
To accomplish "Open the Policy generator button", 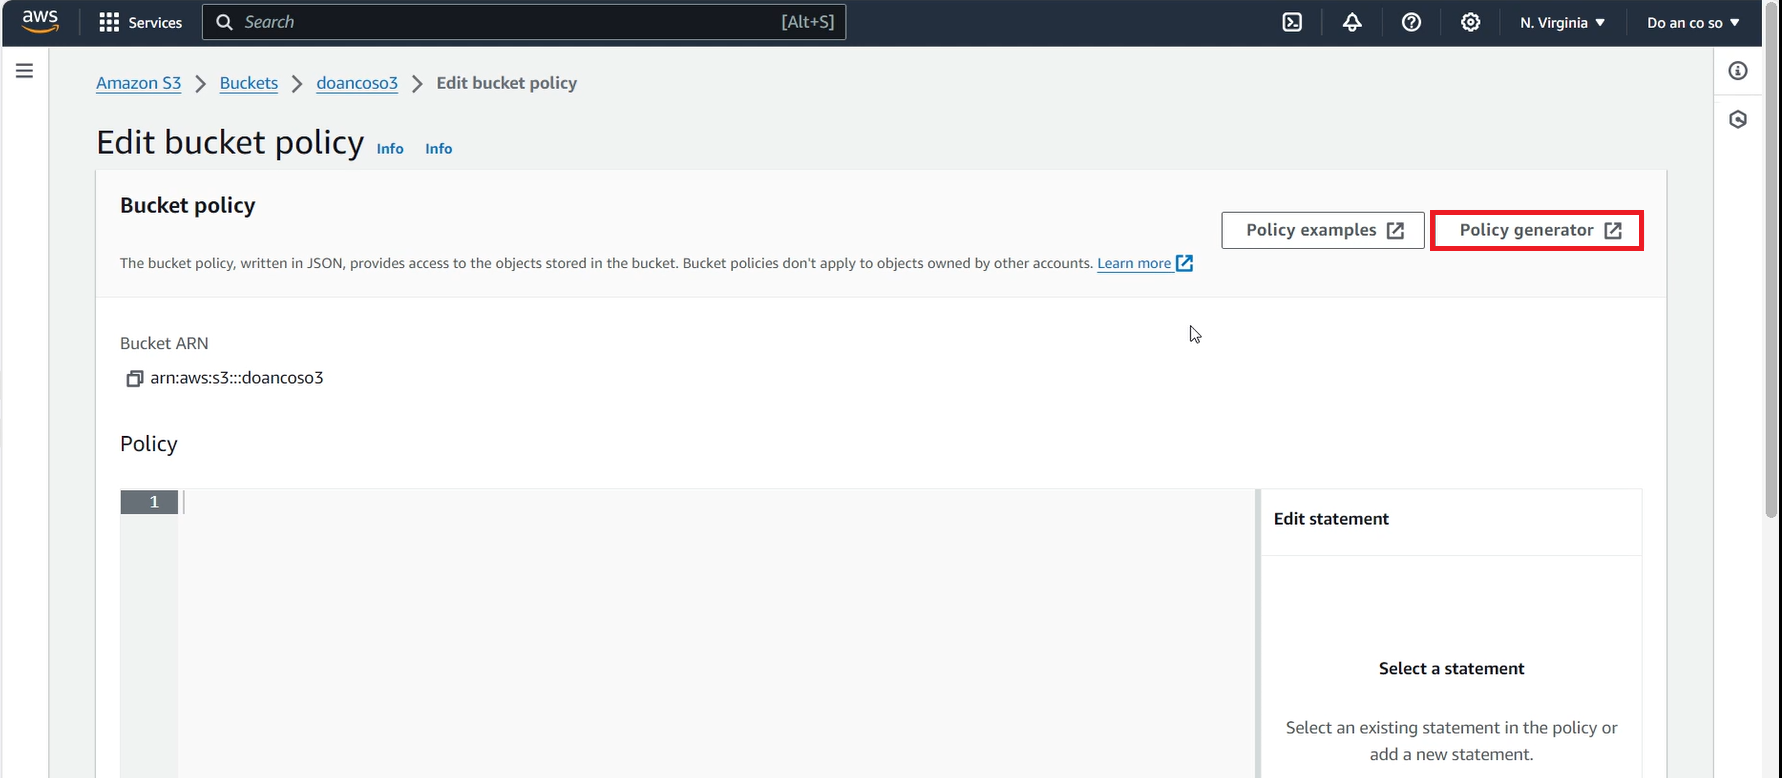I will [1537, 230].
